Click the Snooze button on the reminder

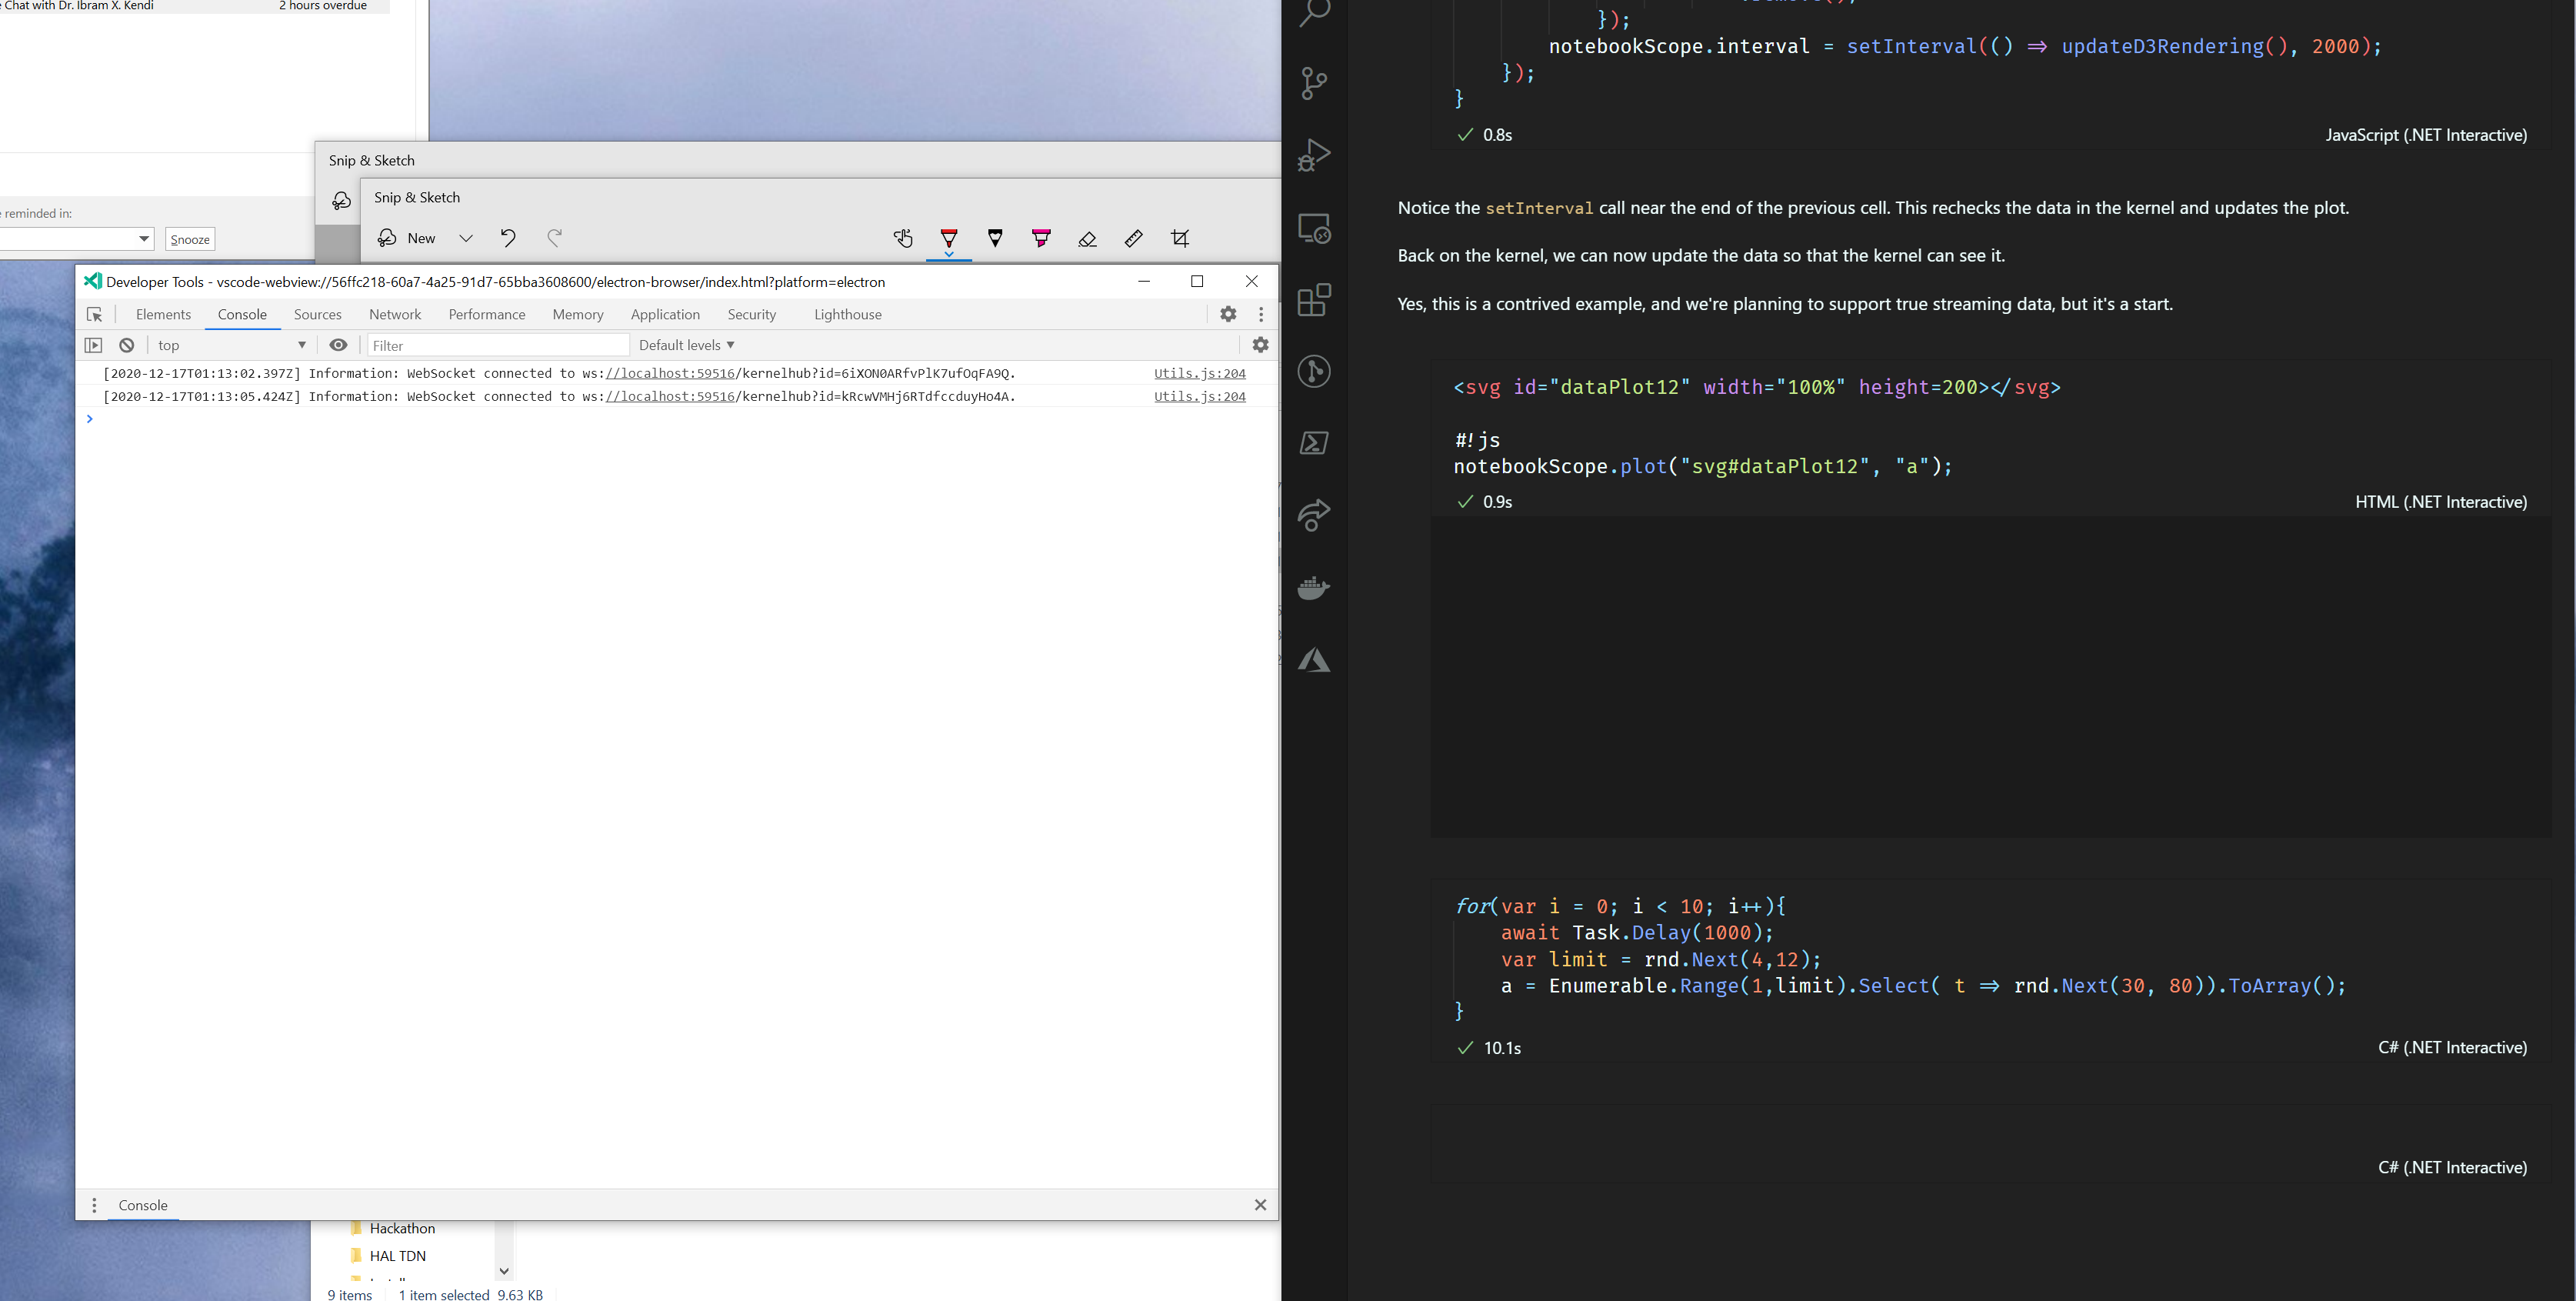(x=189, y=238)
